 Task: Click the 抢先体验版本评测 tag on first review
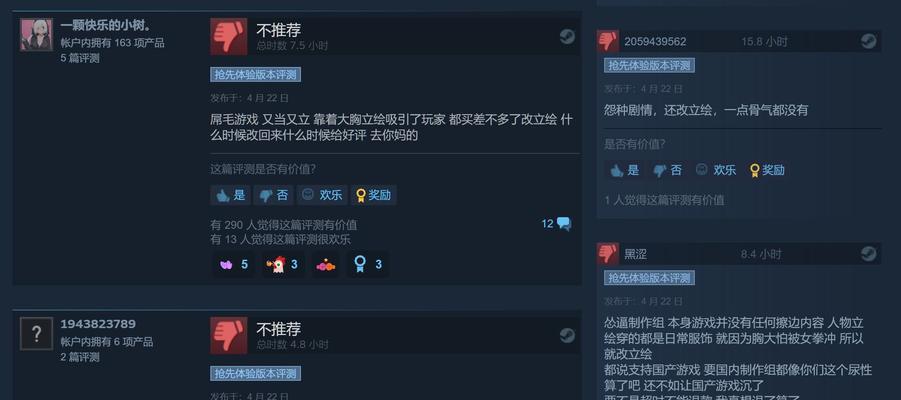256,75
